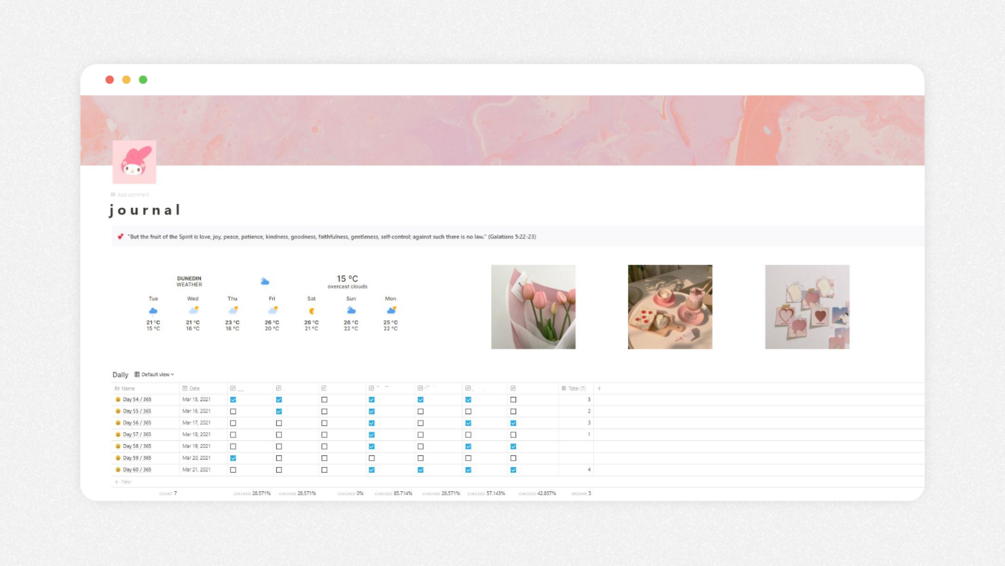Open the Count 7 footer calculation

point(168,494)
